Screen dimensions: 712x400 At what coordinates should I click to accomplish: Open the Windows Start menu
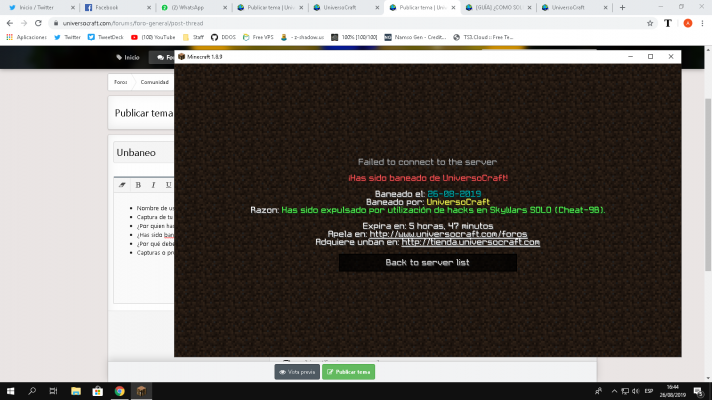[x=10, y=391]
